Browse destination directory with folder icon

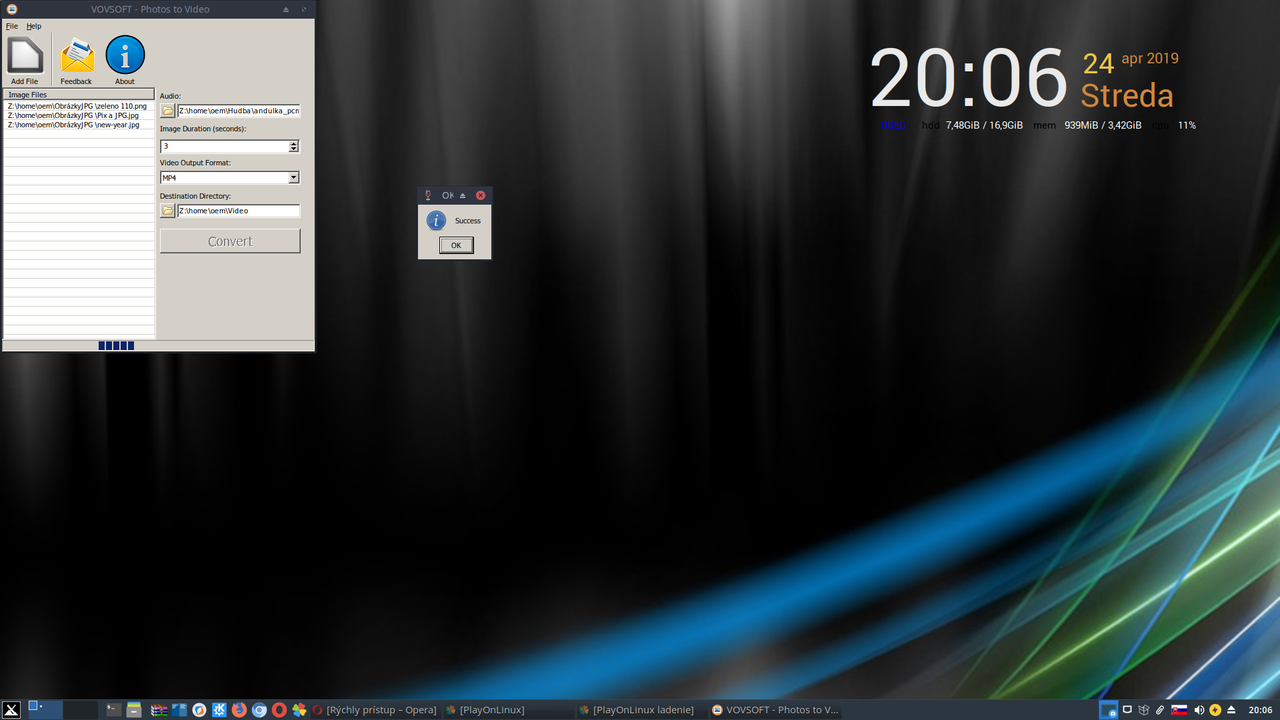(168, 211)
